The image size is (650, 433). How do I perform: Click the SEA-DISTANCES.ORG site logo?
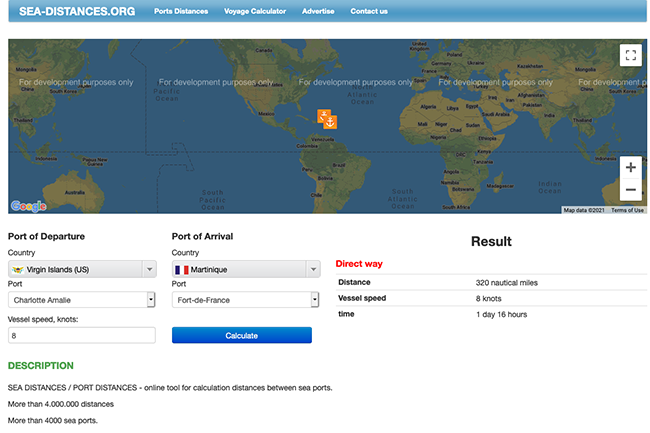(76, 11)
